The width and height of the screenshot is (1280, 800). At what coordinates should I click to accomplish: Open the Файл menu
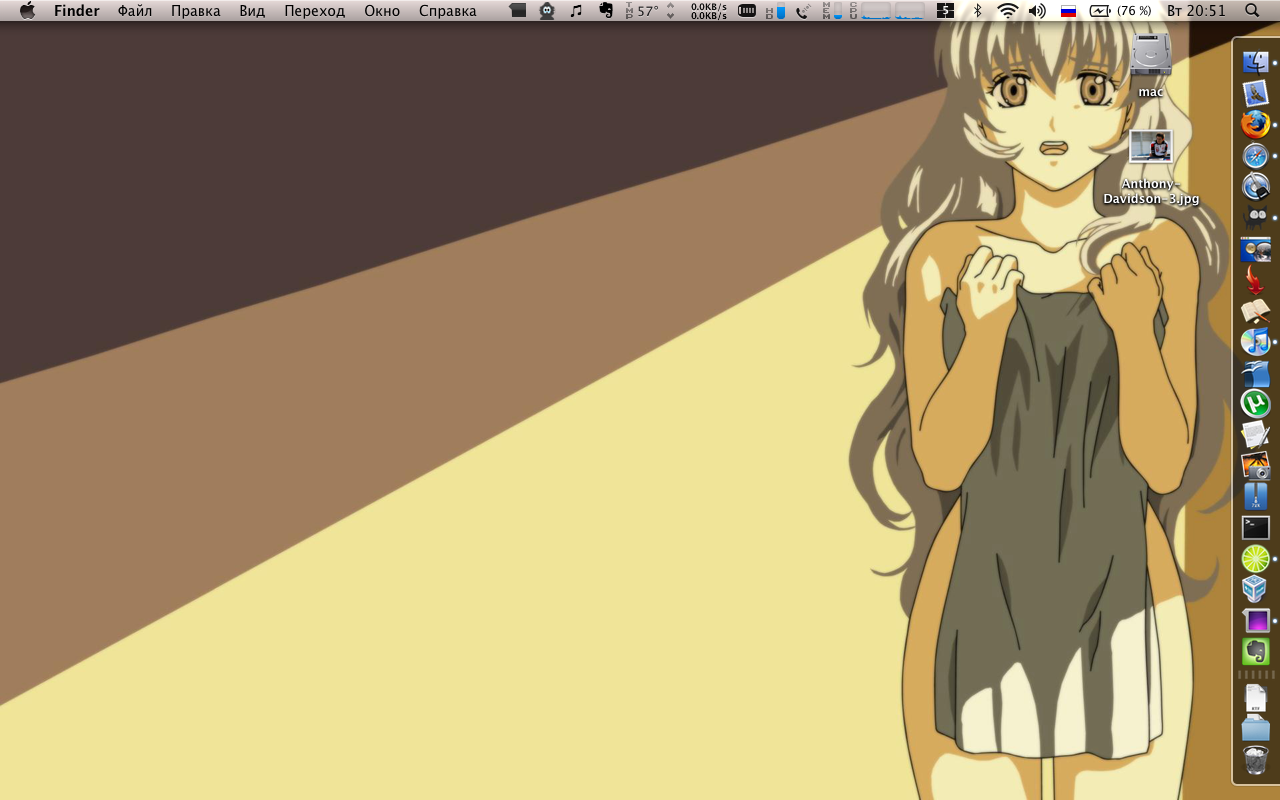coord(134,11)
